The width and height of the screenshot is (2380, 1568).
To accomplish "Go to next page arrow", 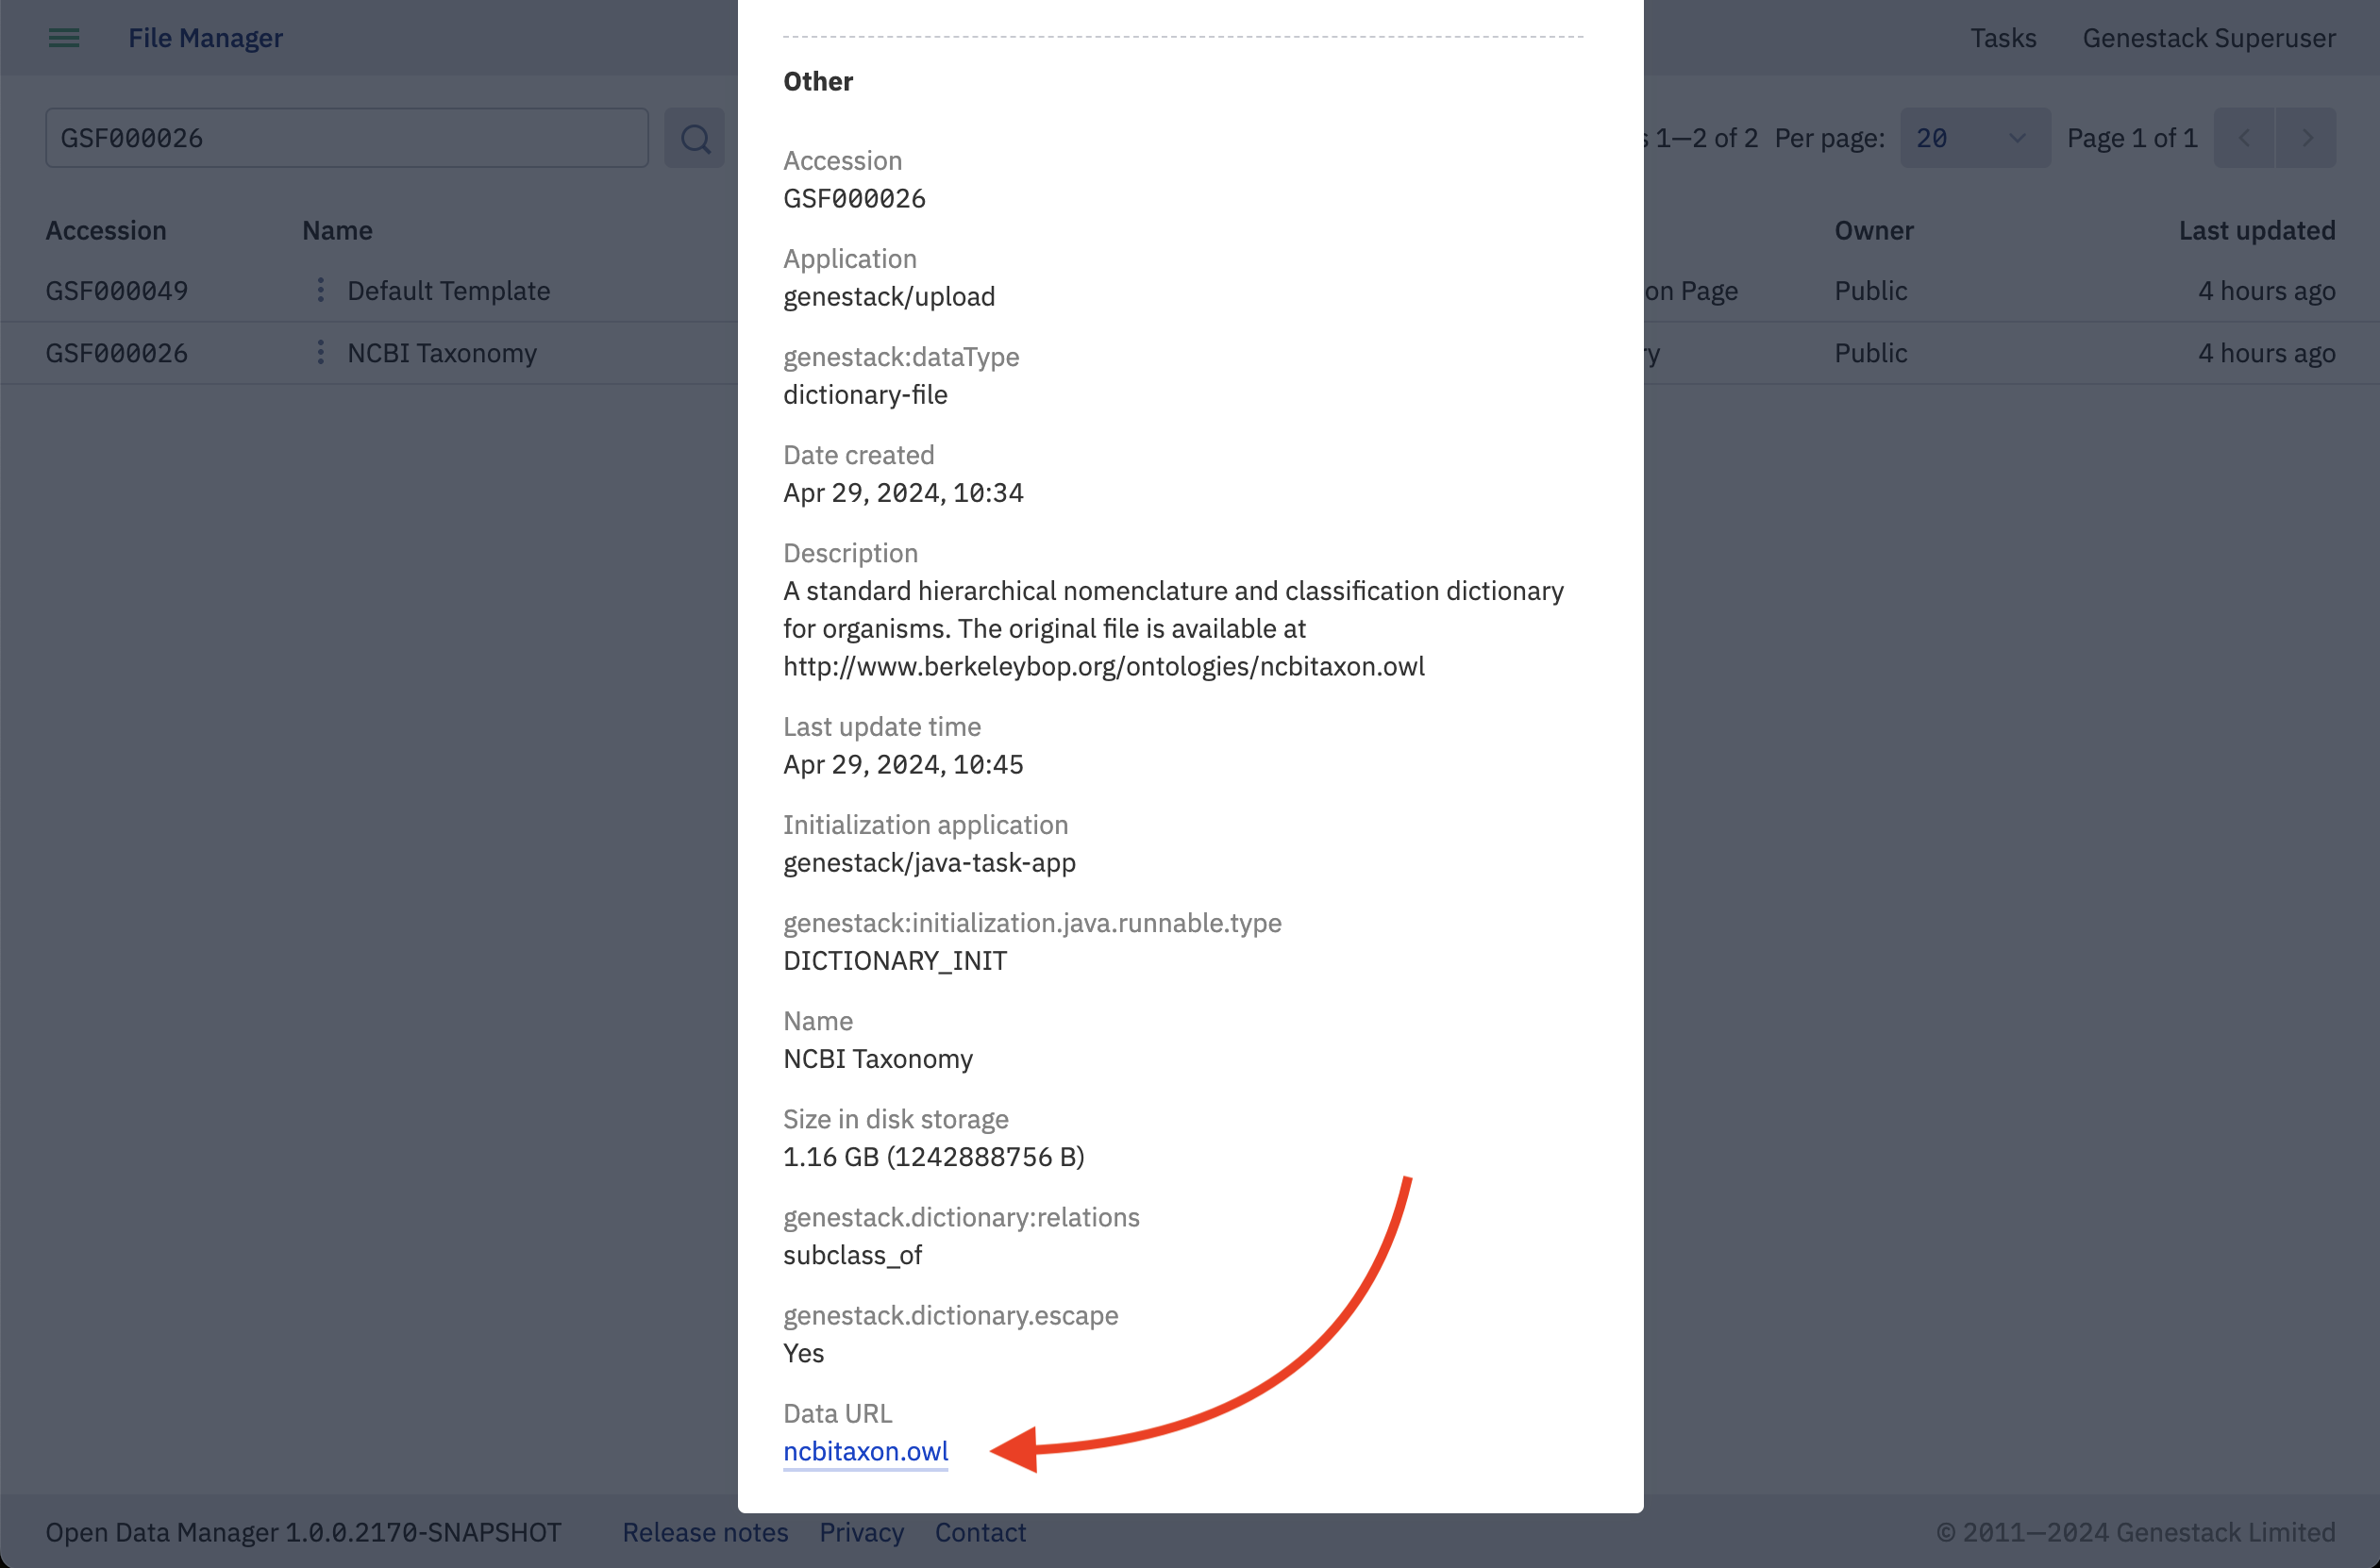I will click(x=2306, y=138).
